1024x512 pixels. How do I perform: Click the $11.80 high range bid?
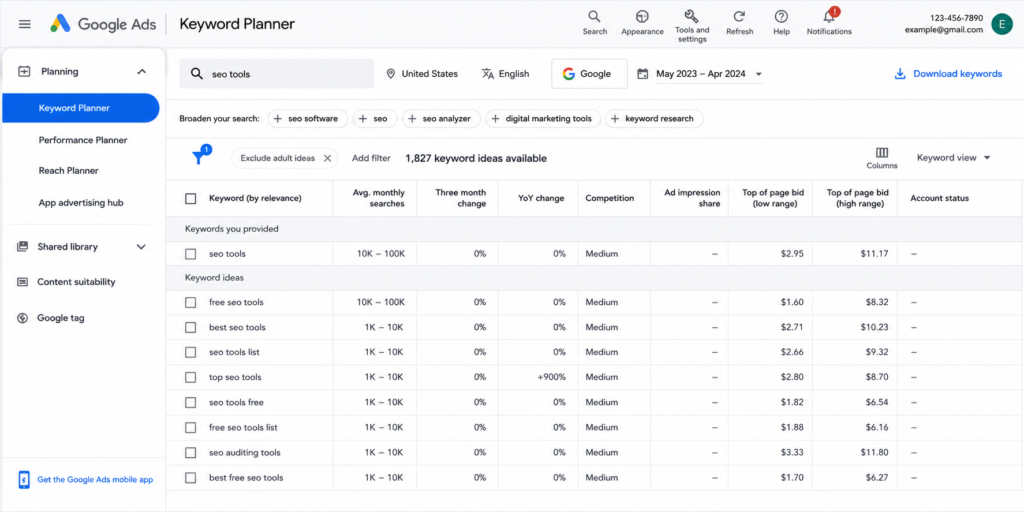click(x=874, y=453)
